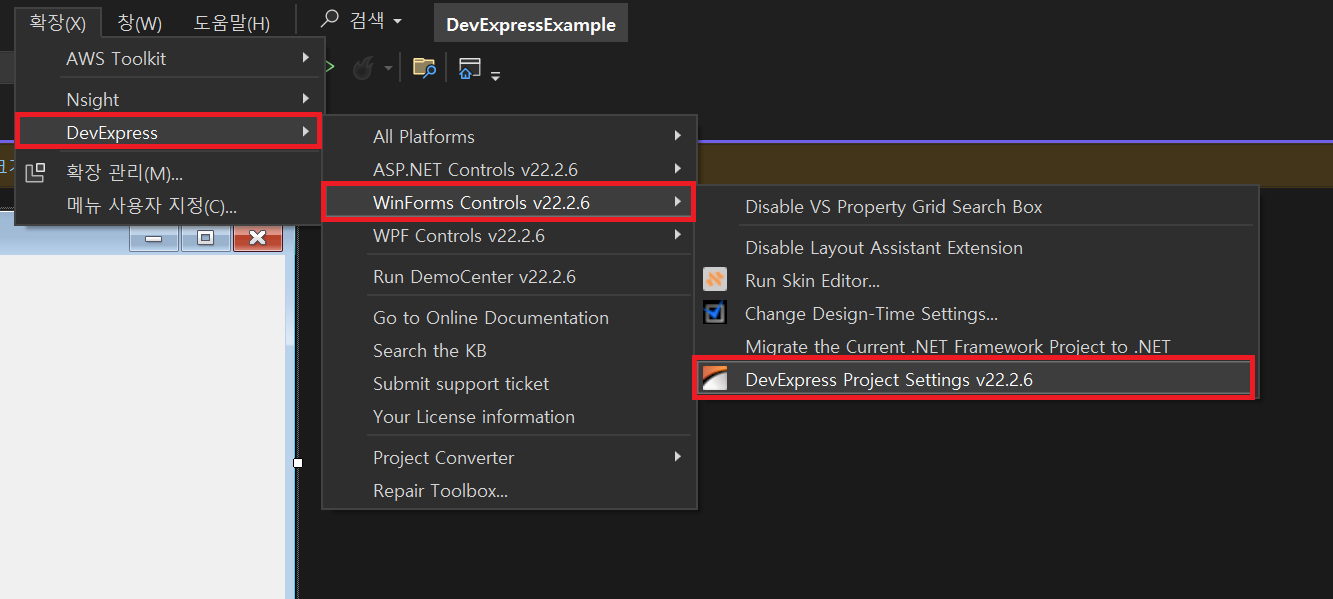Open 메뉴 사용자 지정(C)... option
Viewport: 1333px width, 599px height.
[169, 206]
